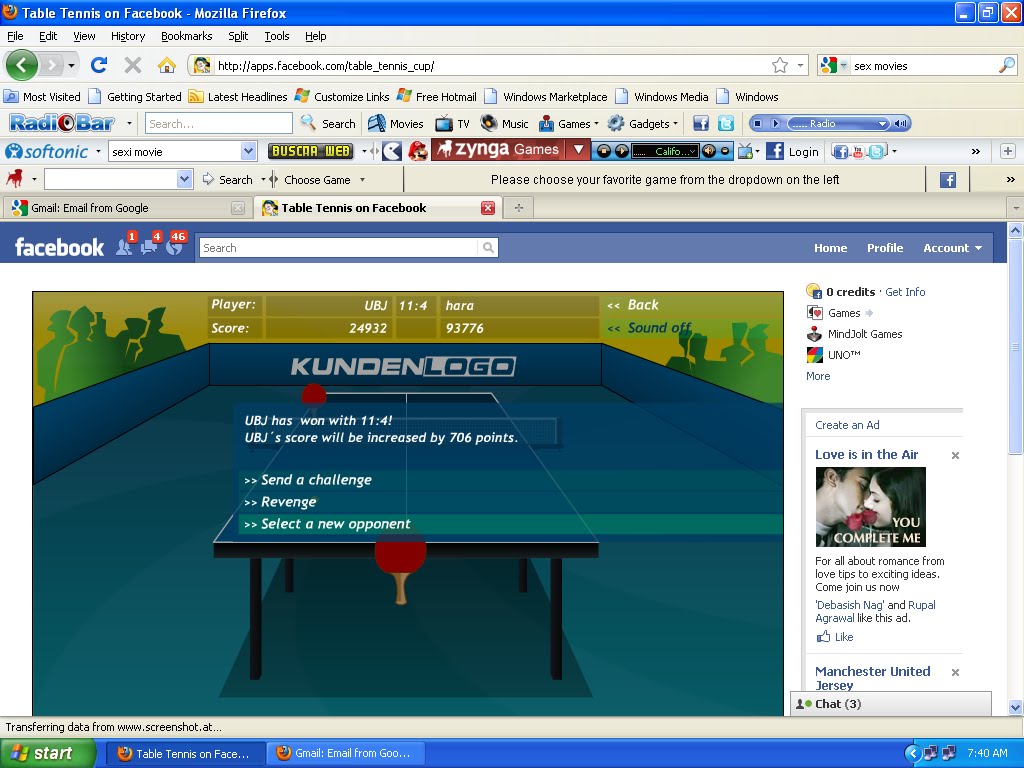Open the Pac-Man game icon
The height and width of the screenshot is (768, 1024).
click(392, 152)
